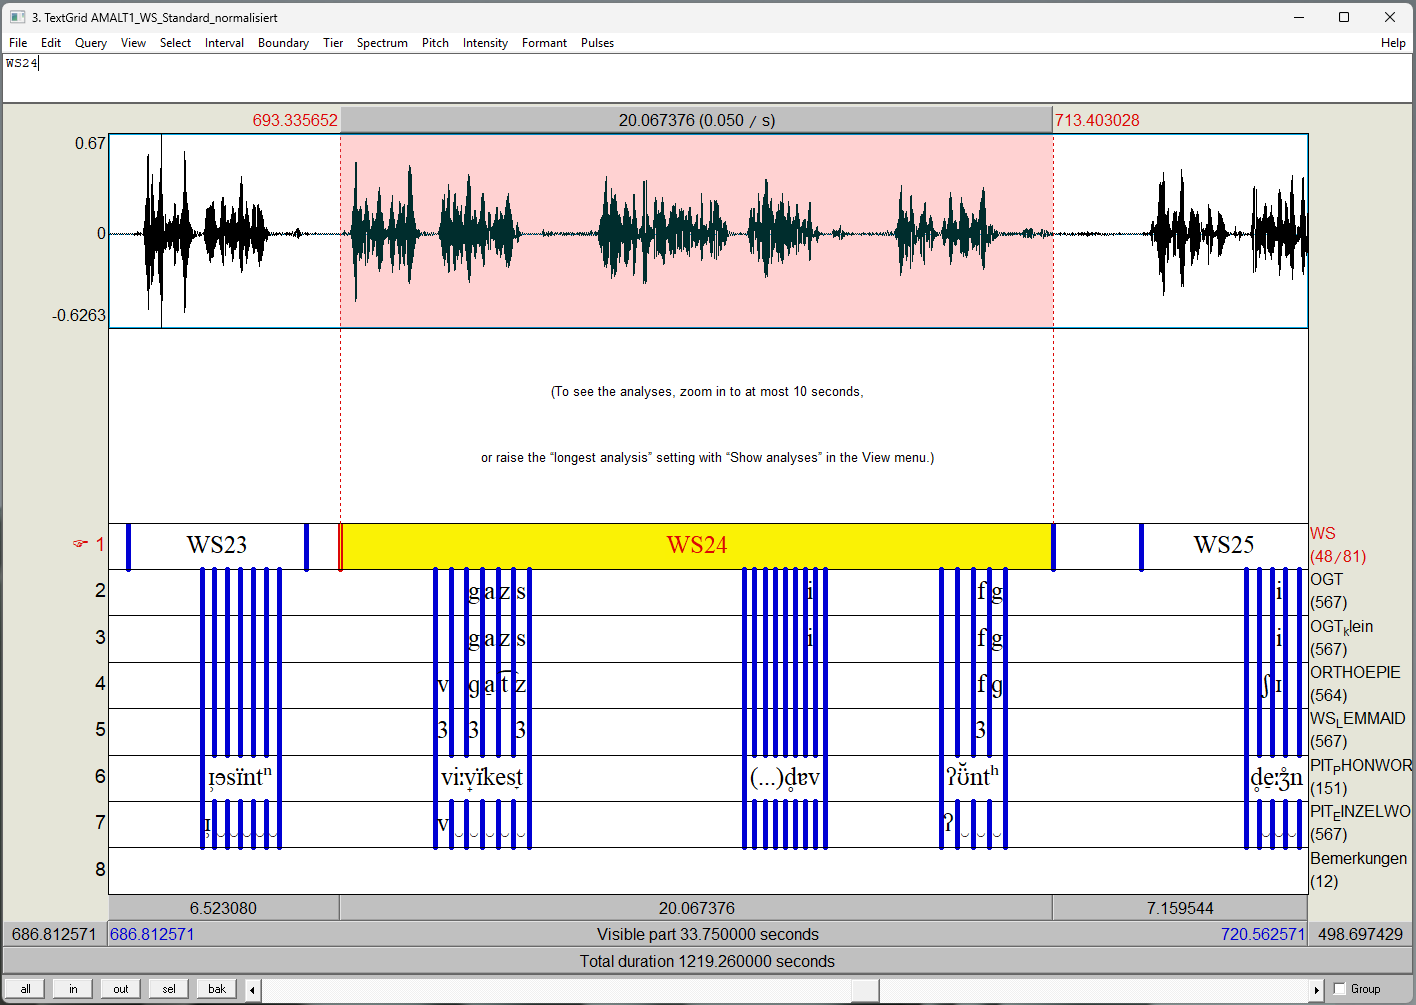Screen dimensions: 1416x1005
Task: Open the Intensity menu
Action: click(x=485, y=43)
